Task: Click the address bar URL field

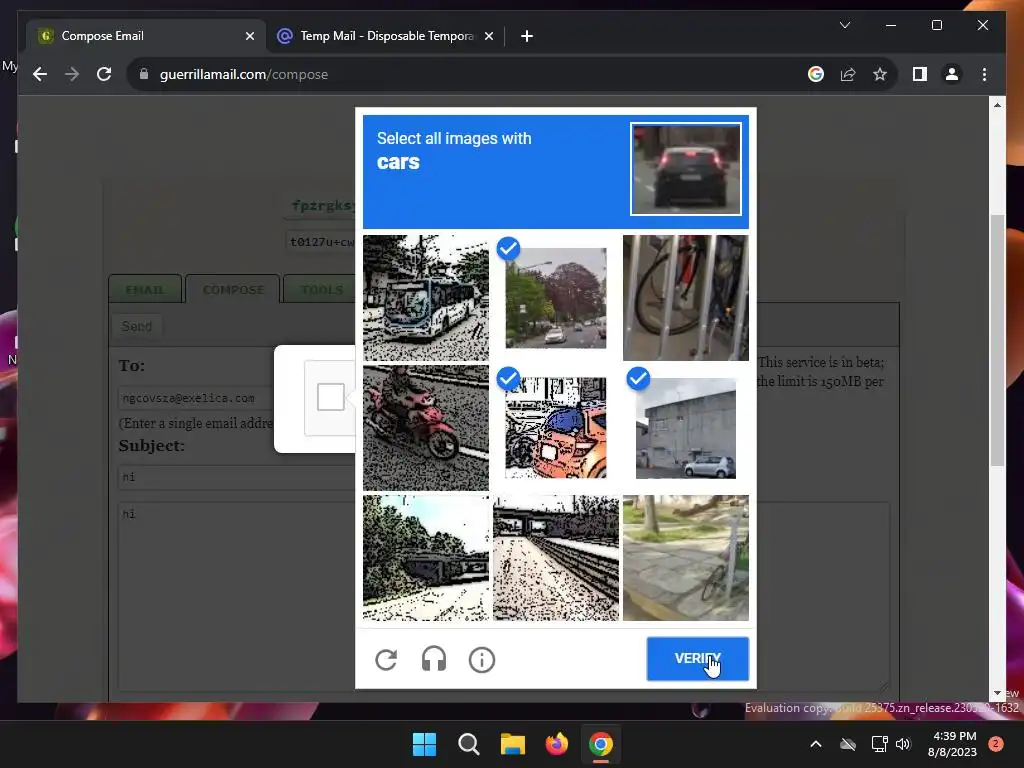Action: (x=470, y=74)
